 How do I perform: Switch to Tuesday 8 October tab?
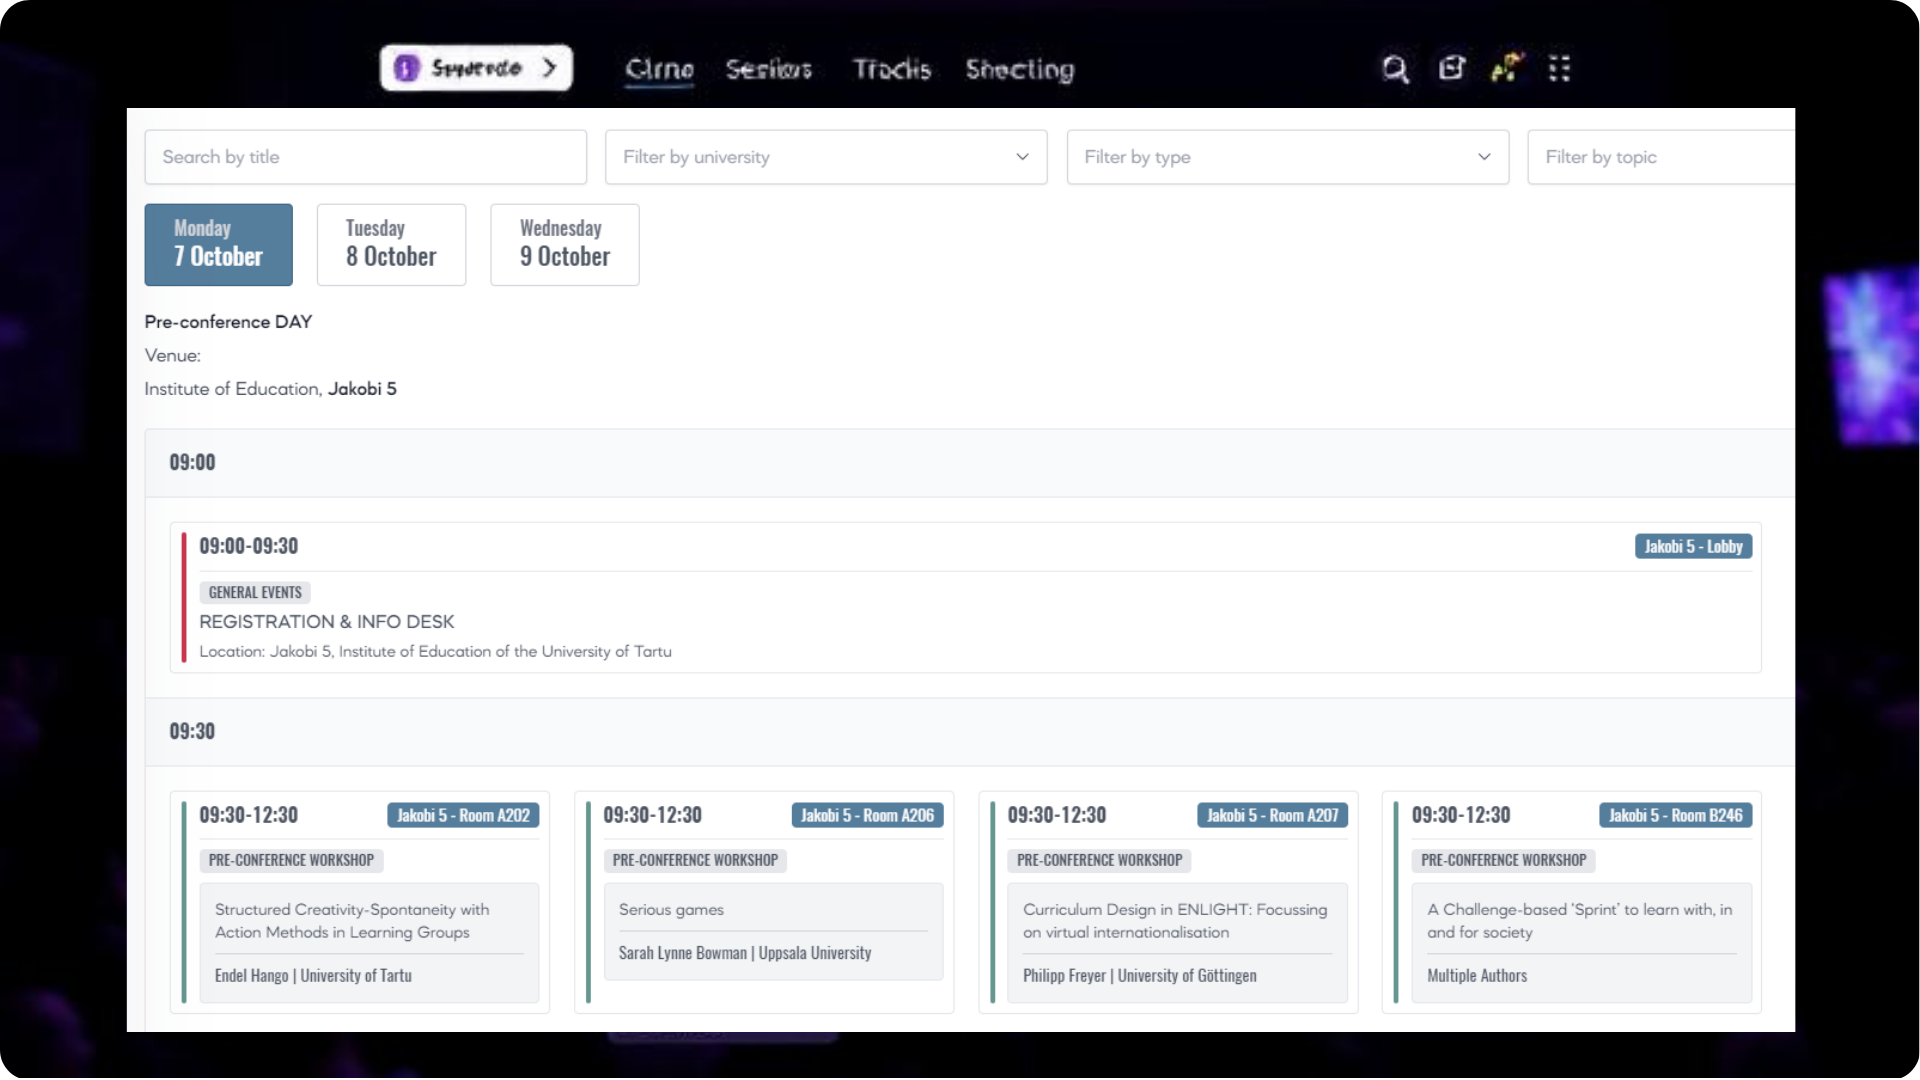coord(391,245)
